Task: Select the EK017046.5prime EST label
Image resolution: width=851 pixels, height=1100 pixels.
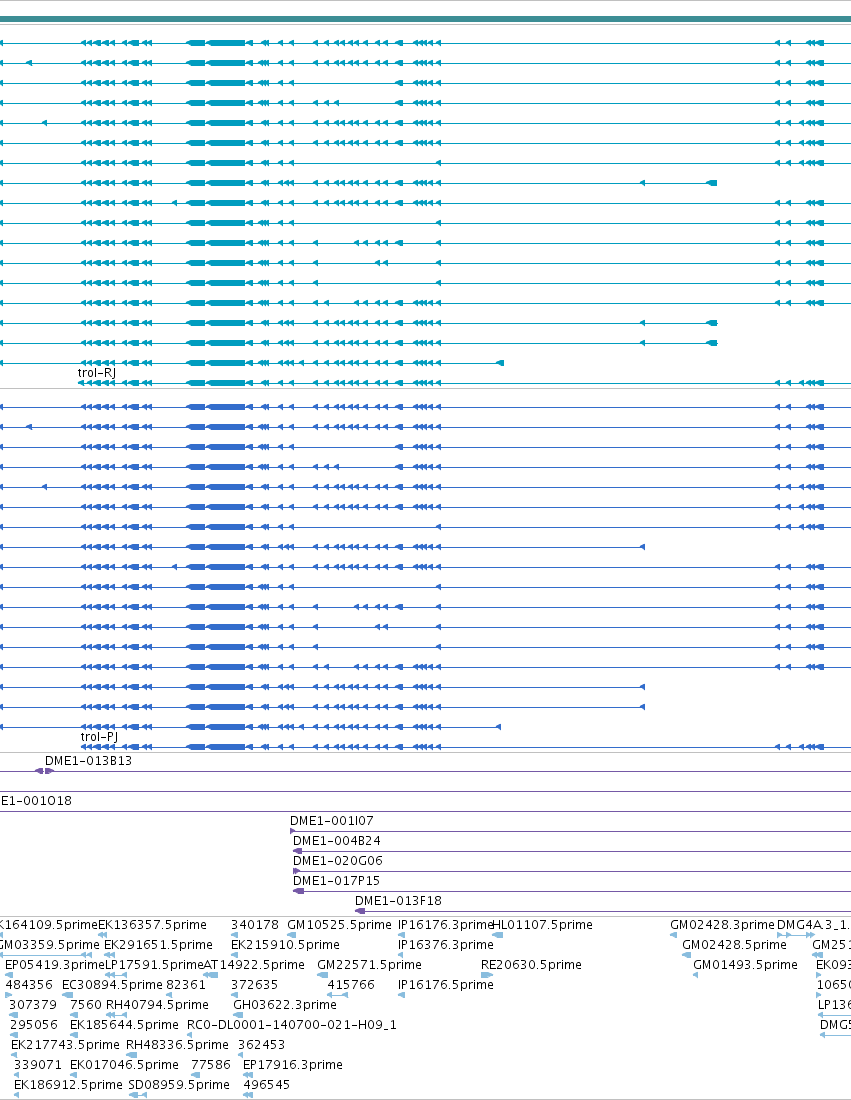Action: (x=124, y=1064)
